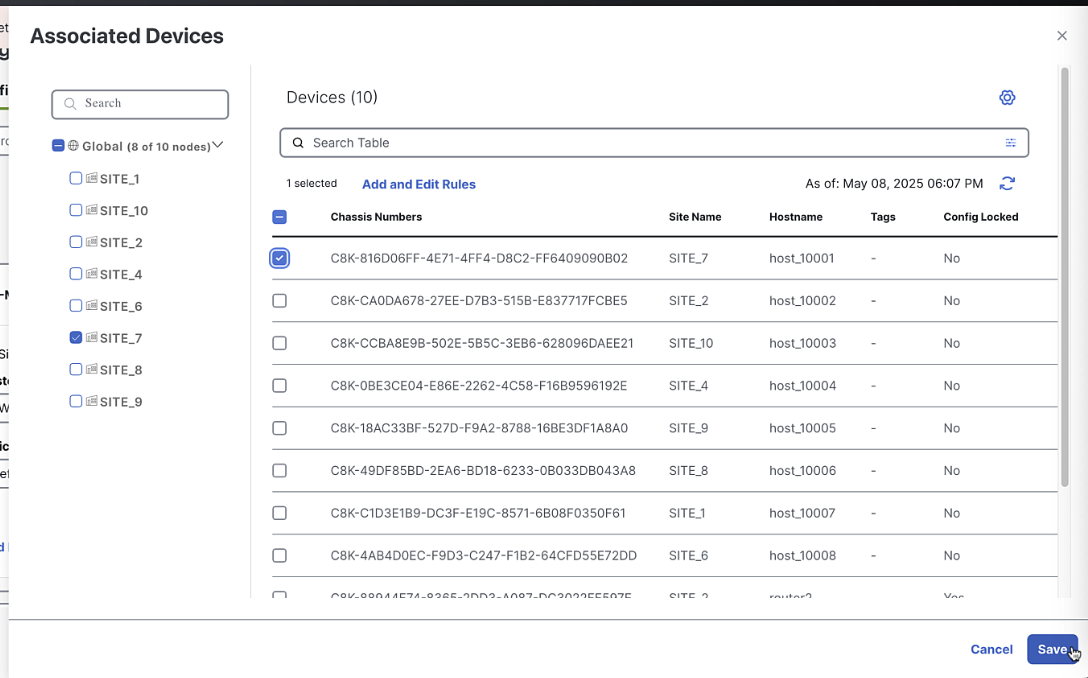
Task: Click the Save button
Action: [1053, 650]
